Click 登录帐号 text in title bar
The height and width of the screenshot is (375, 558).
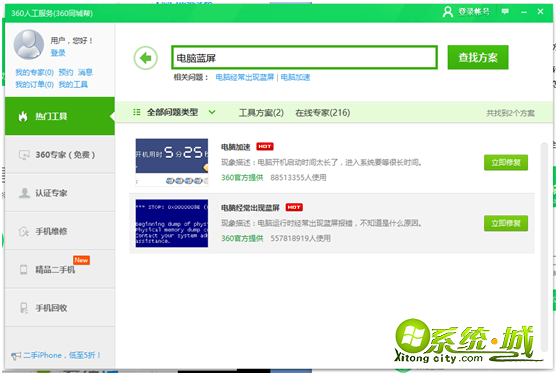[x=474, y=12]
